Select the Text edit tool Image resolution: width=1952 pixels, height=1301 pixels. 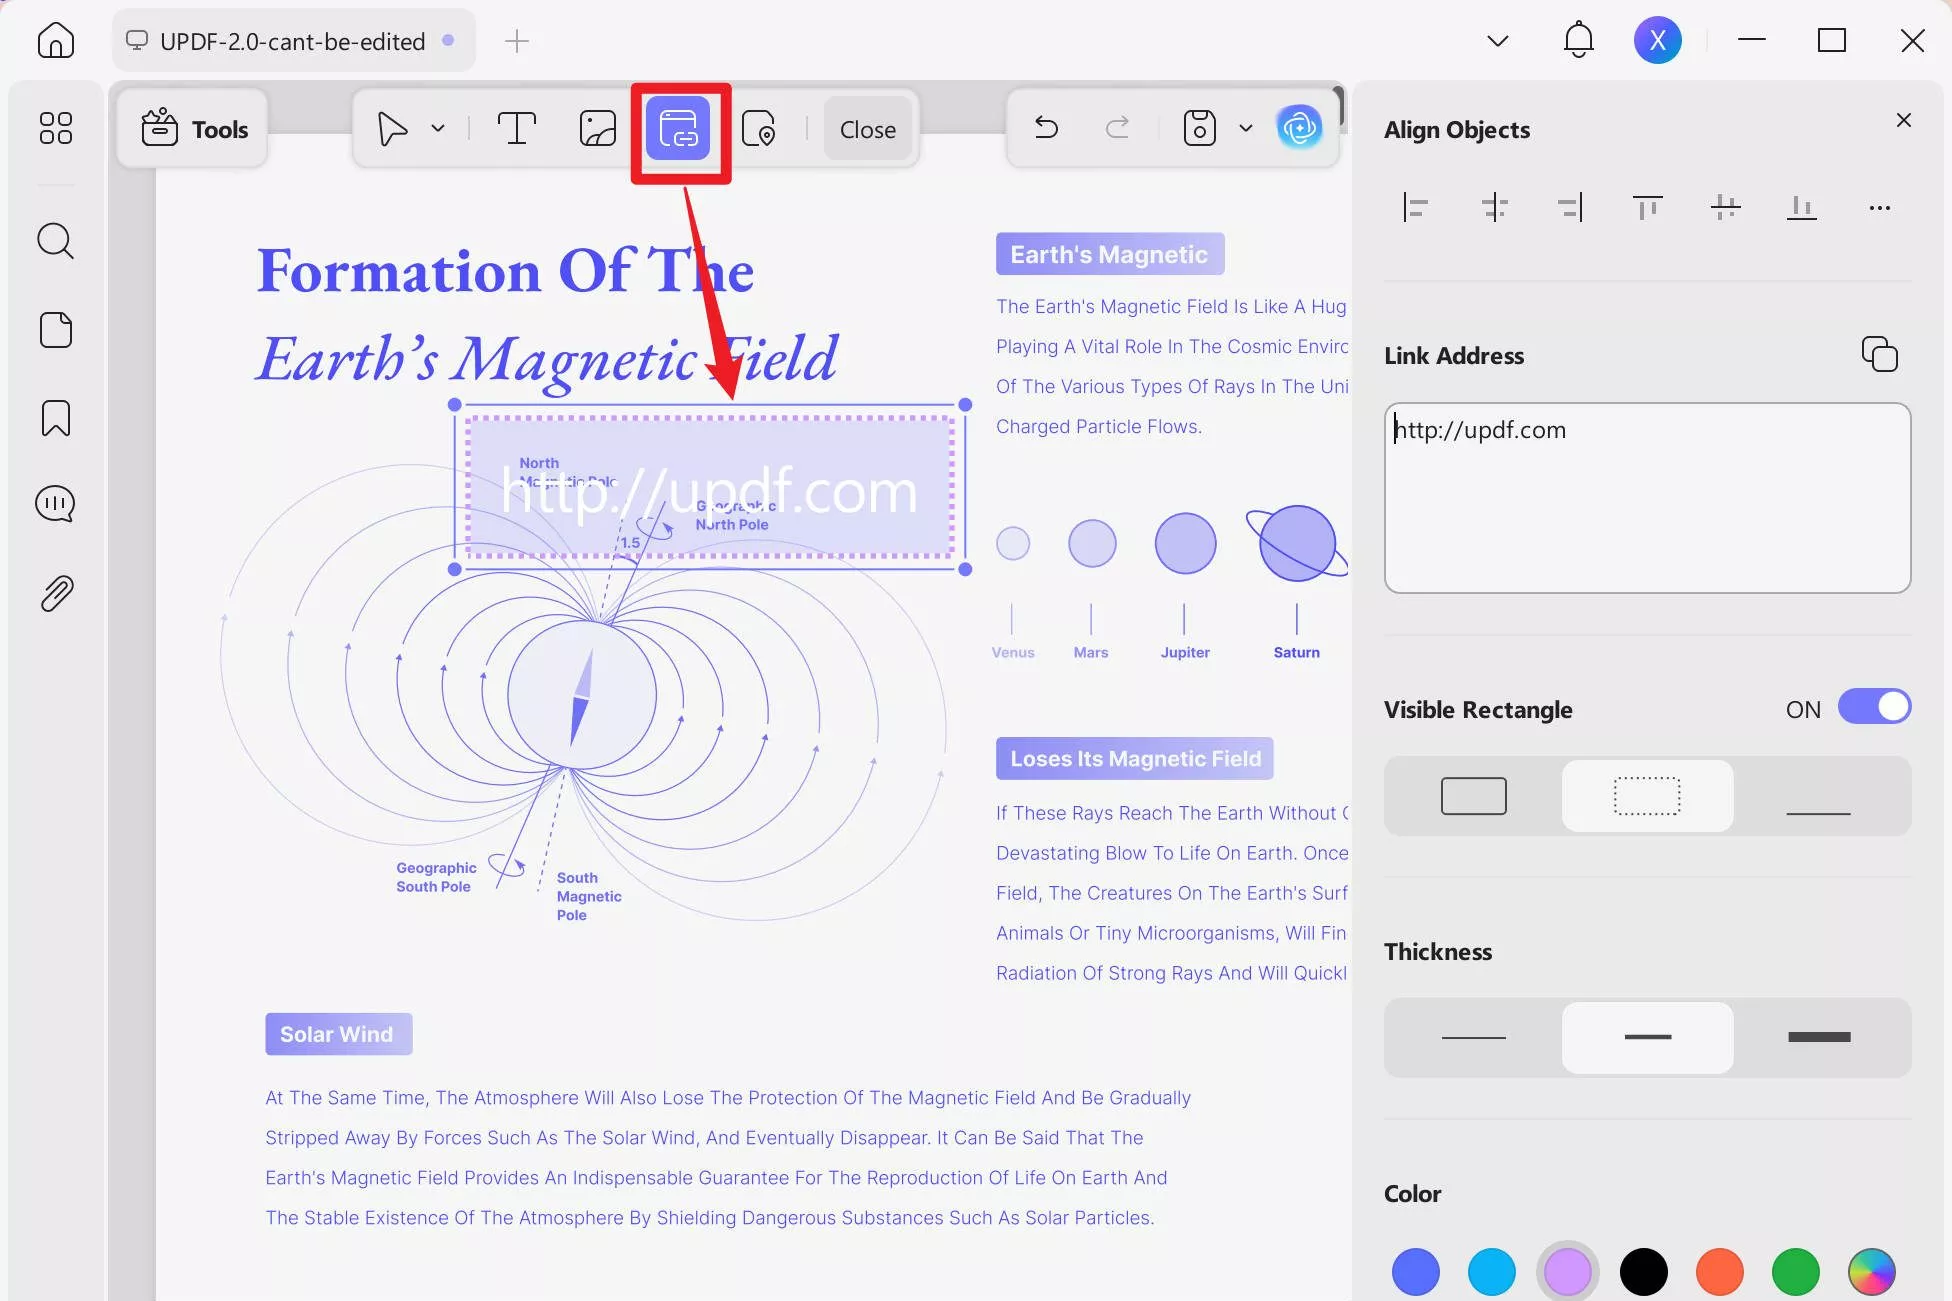516,129
